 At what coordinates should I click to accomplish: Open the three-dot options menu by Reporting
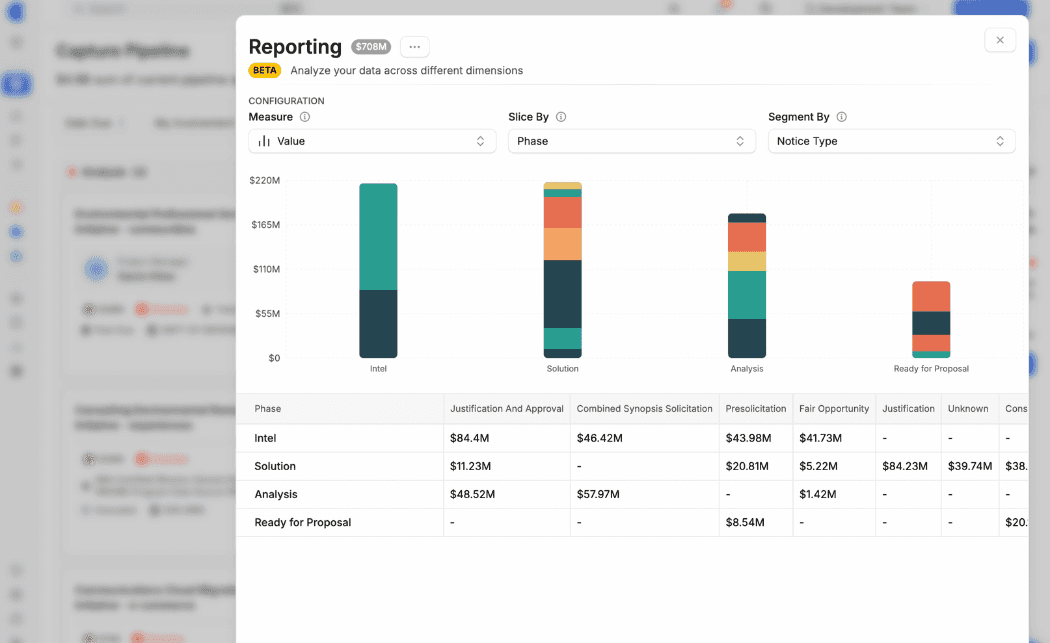[415, 47]
